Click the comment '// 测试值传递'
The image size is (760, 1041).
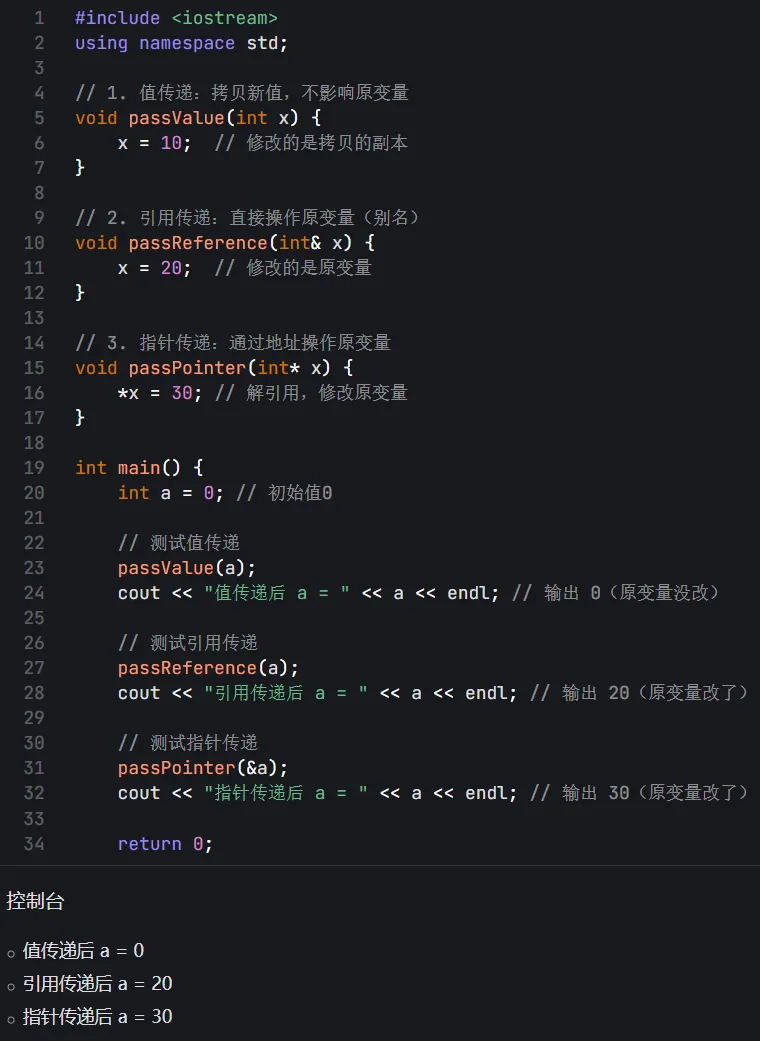point(179,543)
